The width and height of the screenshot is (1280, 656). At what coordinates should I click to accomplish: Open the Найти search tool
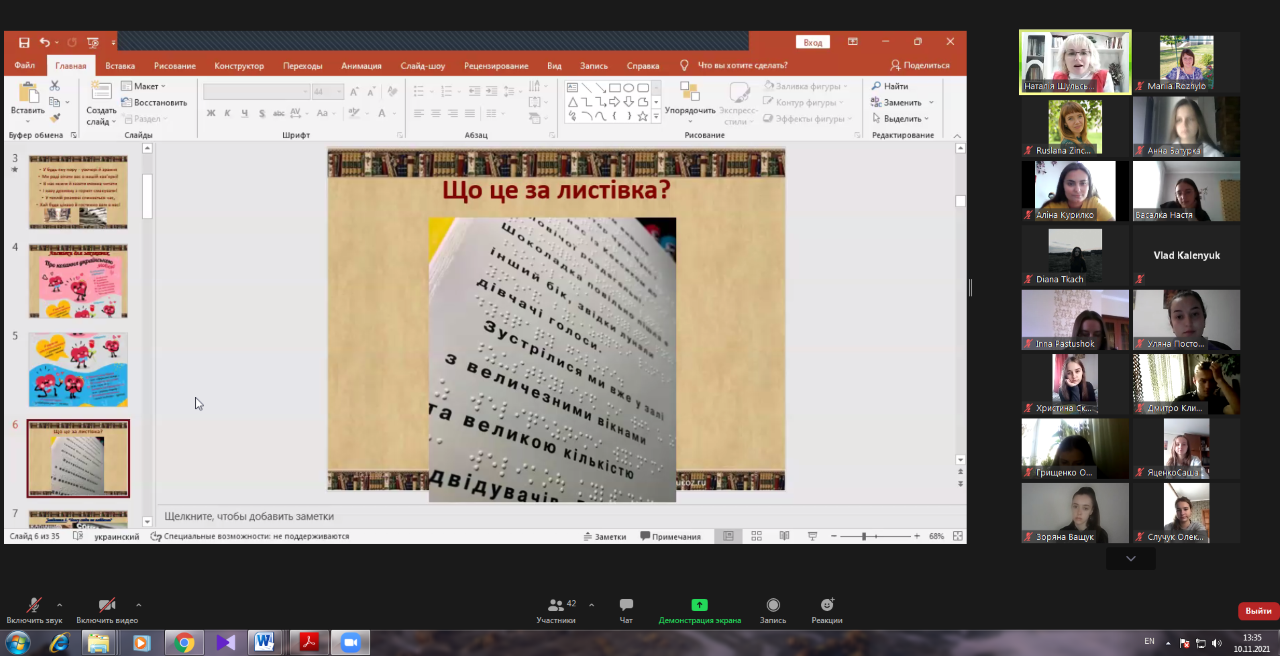coord(890,87)
